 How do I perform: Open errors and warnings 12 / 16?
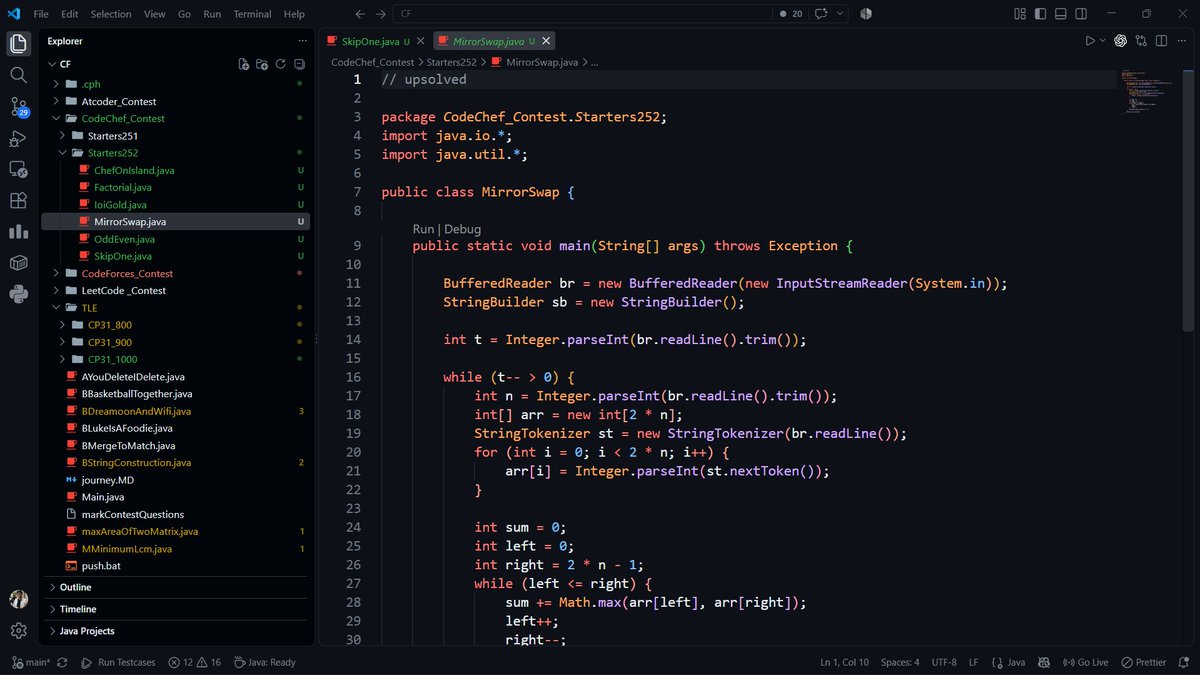click(194, 662)
